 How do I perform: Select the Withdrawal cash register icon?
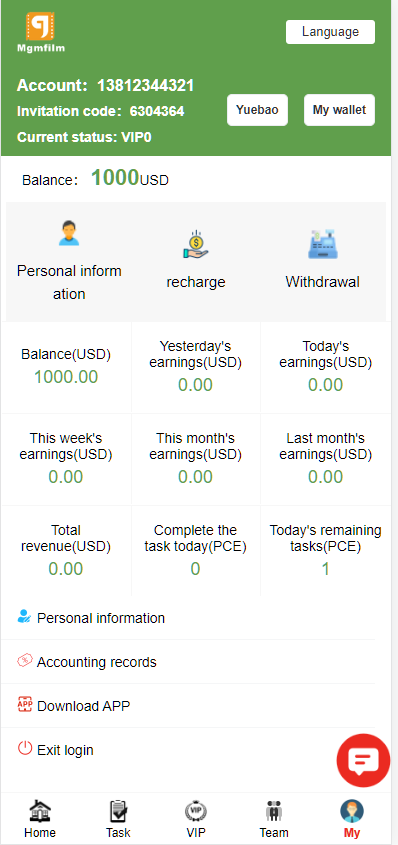click(323, 244)
